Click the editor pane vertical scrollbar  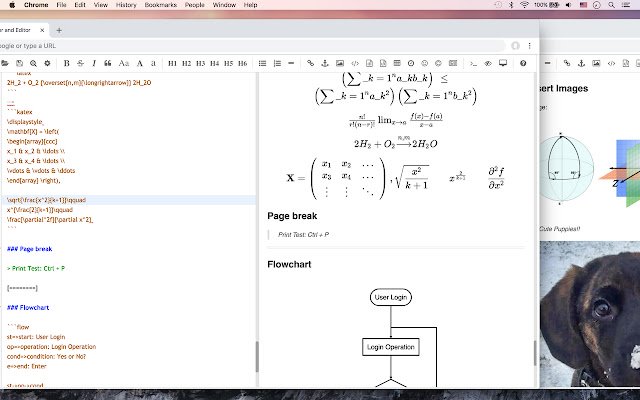coord(257,357)
